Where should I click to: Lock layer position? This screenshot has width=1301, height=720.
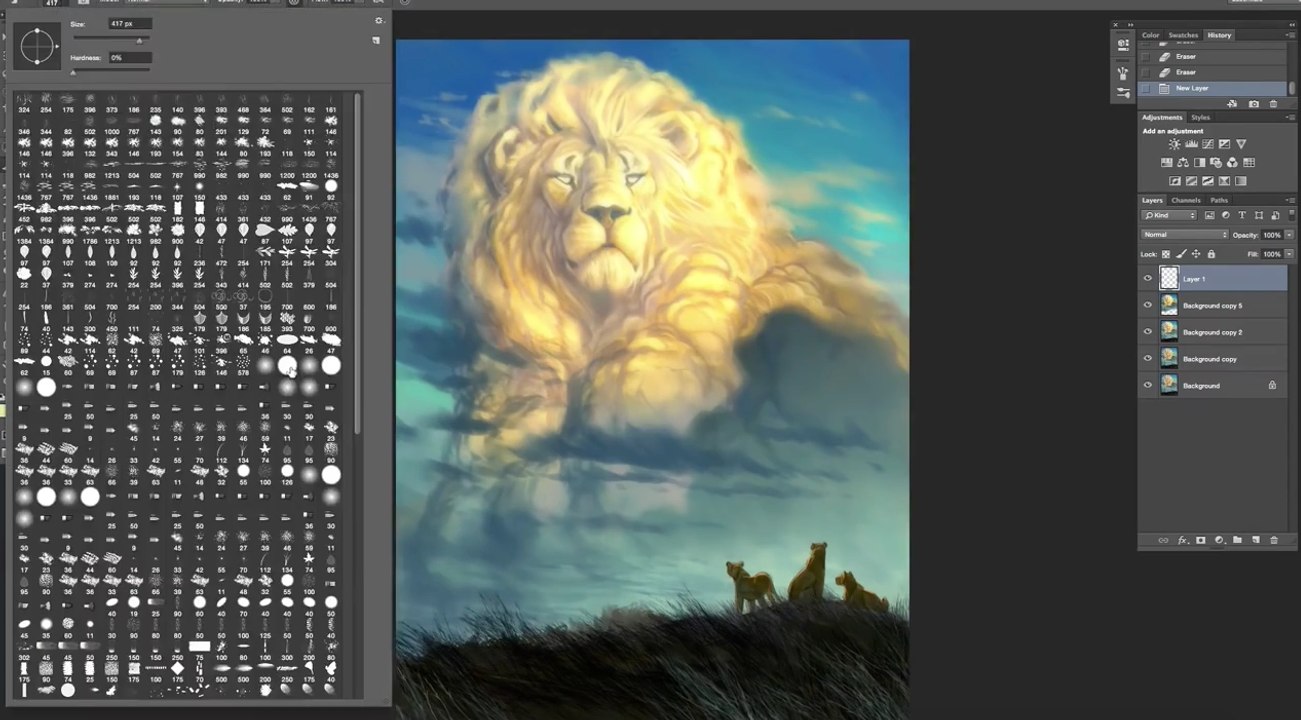(x=1196, y=254)
